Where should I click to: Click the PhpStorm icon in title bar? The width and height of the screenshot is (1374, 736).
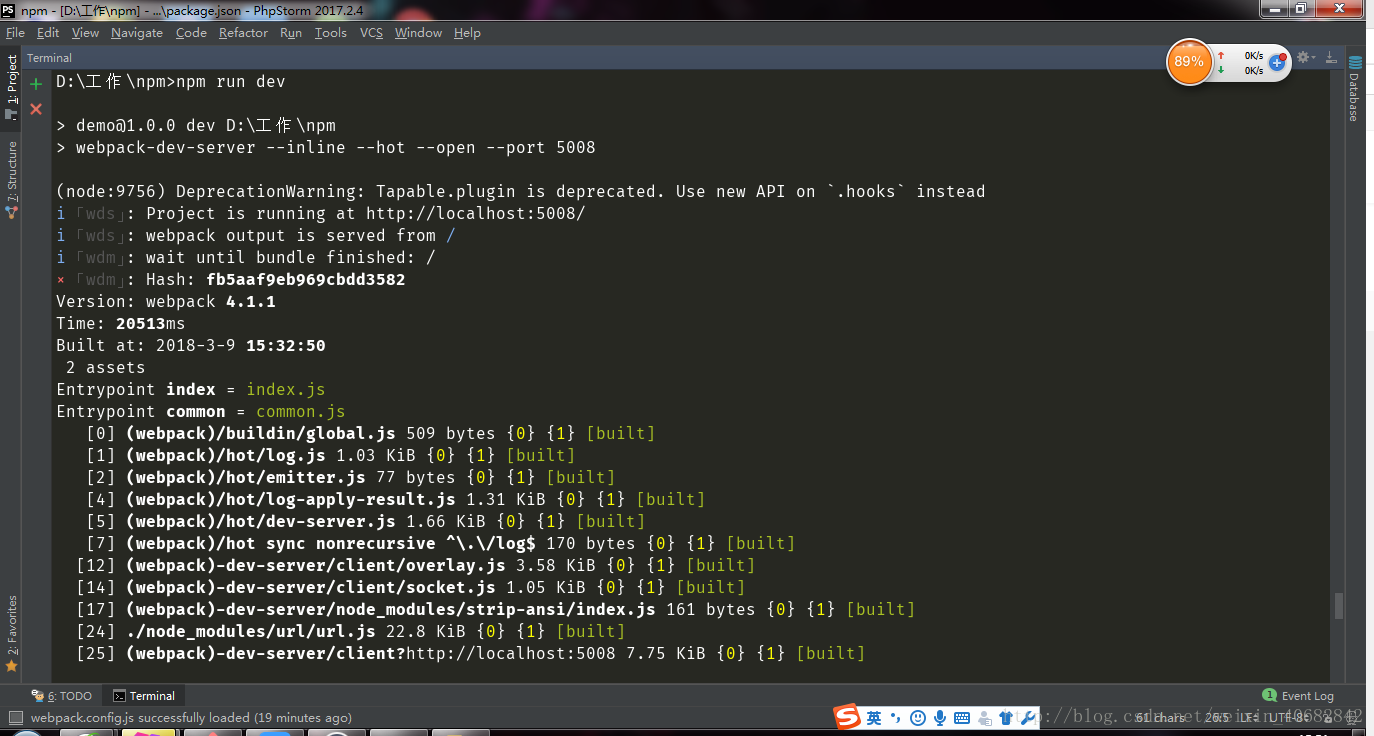pos(8,9)
